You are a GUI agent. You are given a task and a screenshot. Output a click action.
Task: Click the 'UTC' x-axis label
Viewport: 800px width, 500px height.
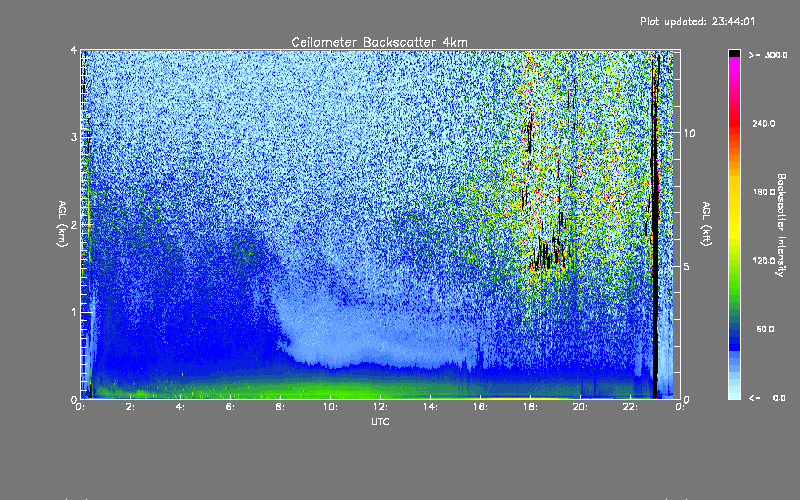point(380,421)
